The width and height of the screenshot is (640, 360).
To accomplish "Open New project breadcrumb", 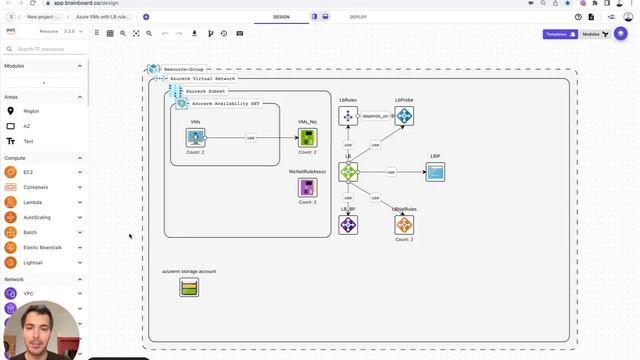I will pyautogui.click(x=43, y=17).
